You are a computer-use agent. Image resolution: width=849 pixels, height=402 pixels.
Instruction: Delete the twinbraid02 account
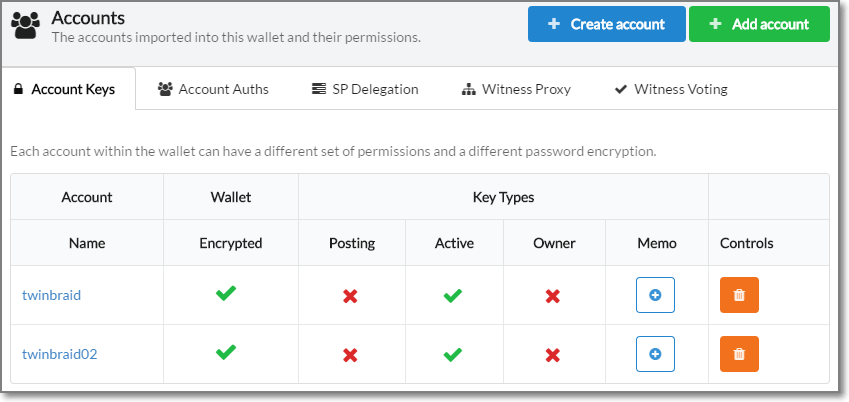739,354
